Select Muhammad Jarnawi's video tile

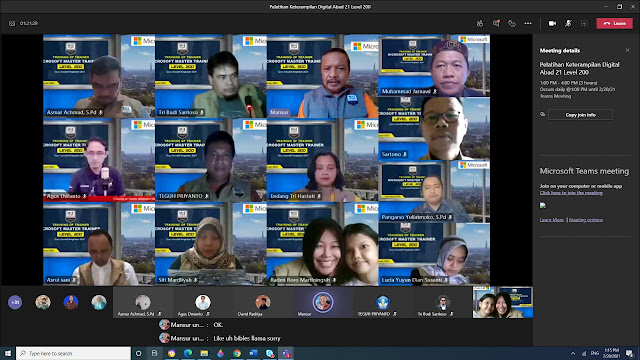pos(434,66)
